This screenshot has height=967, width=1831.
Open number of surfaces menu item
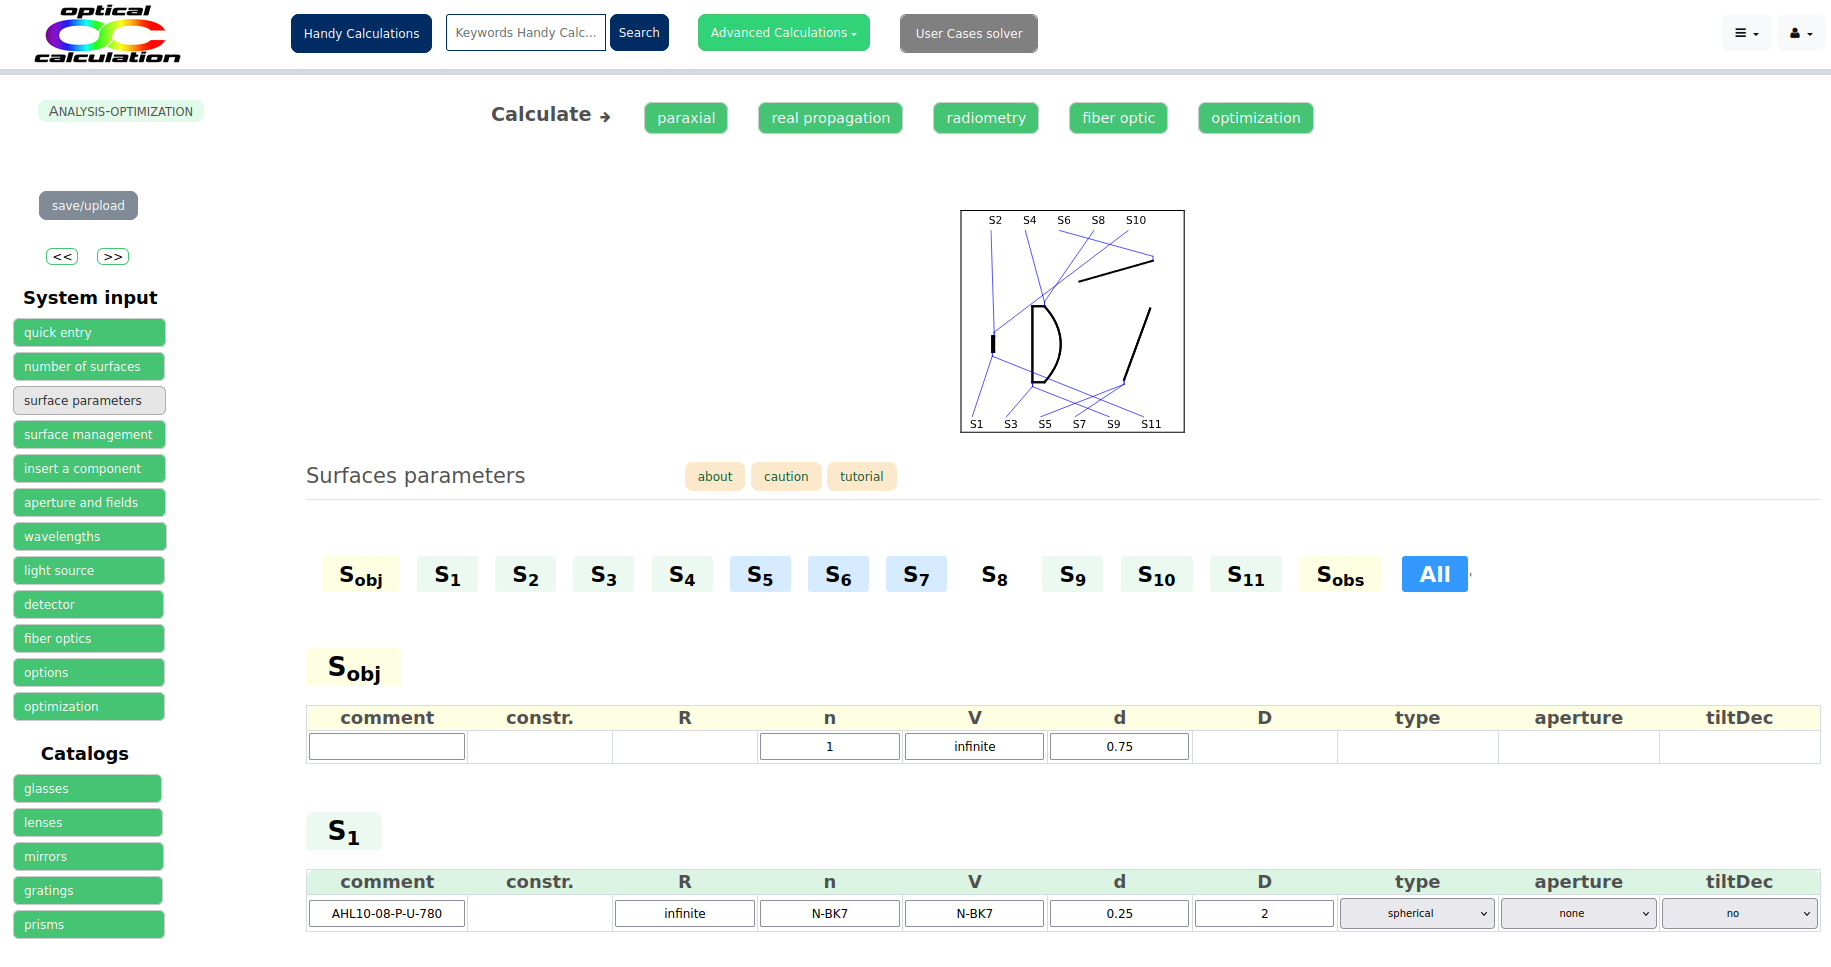(89, 366)
